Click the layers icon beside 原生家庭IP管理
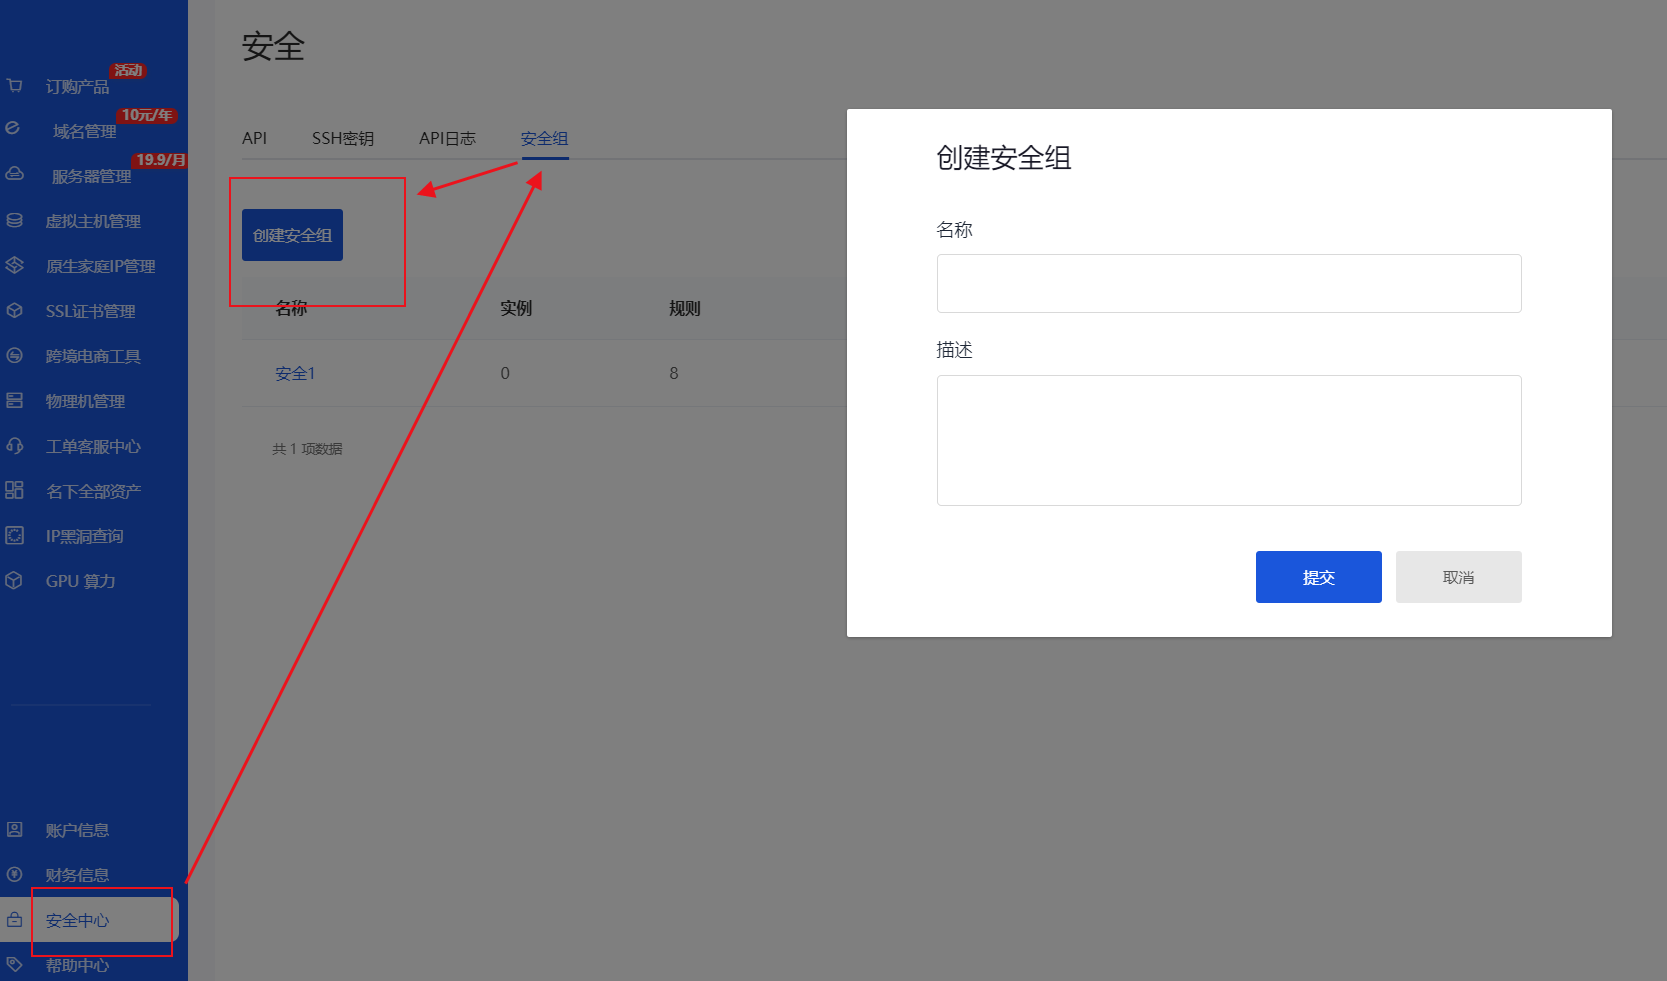The width and height of the screenshot is (1667, 981). point(14,265)
